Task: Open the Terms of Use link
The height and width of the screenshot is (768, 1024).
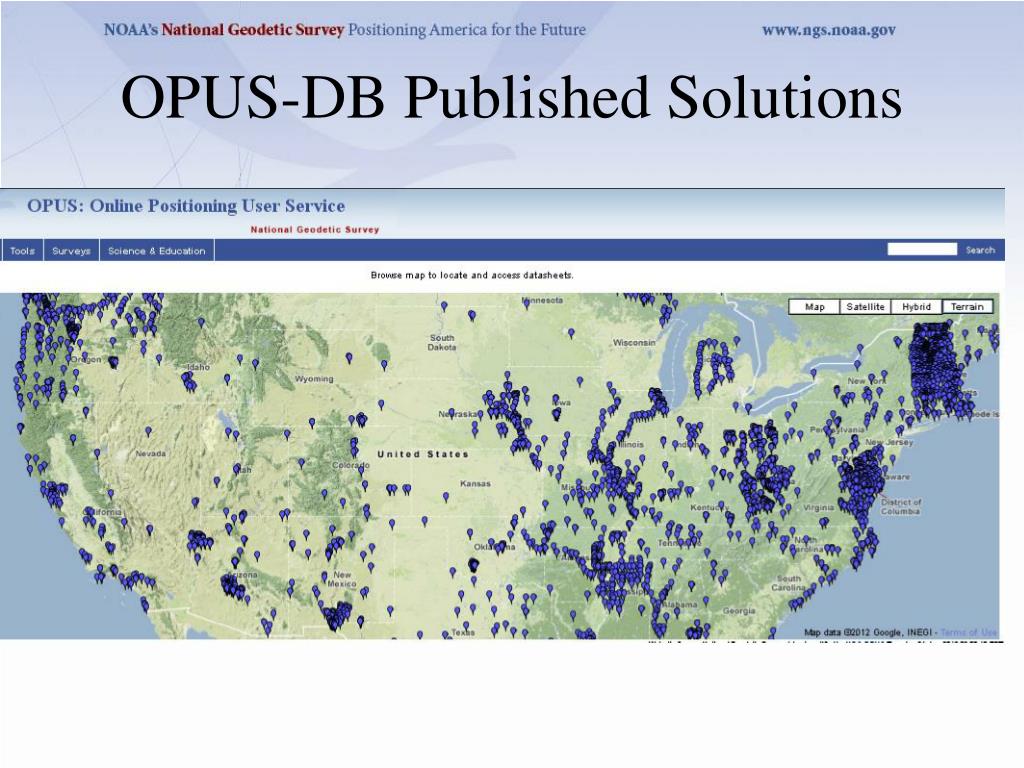Action: tap(968, 632)
